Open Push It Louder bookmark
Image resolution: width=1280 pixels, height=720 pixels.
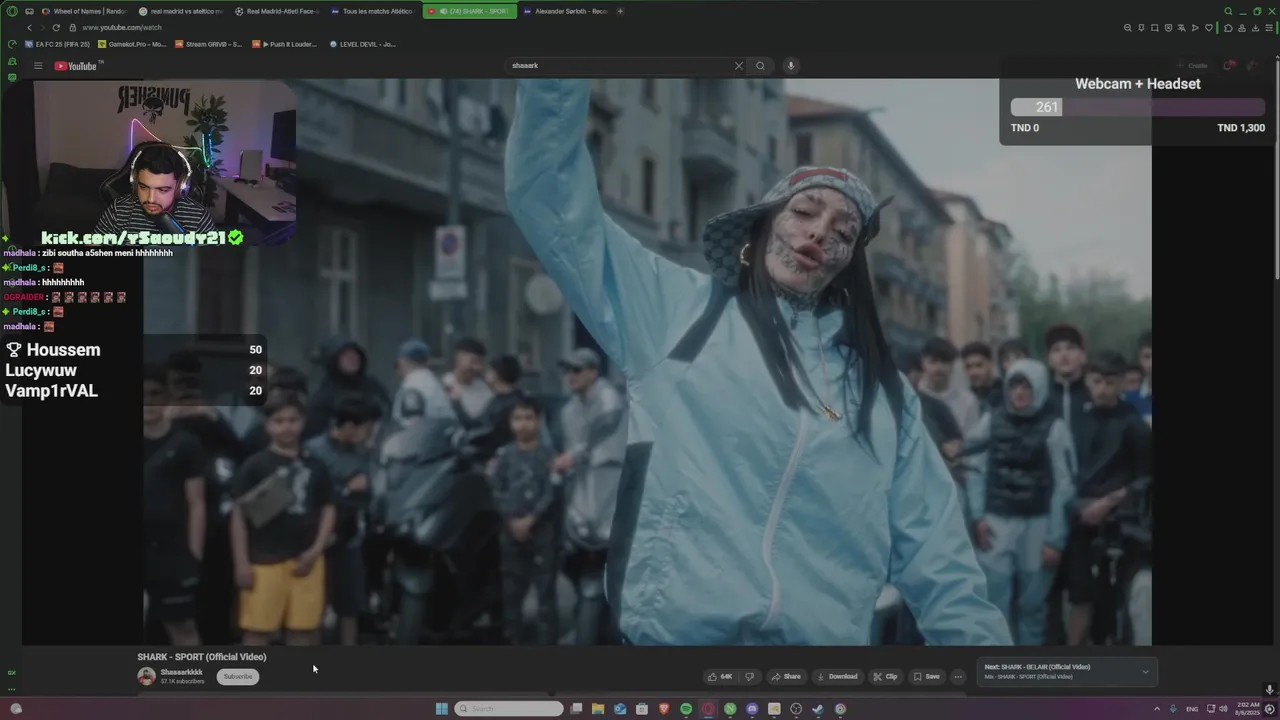click(285, 44)
